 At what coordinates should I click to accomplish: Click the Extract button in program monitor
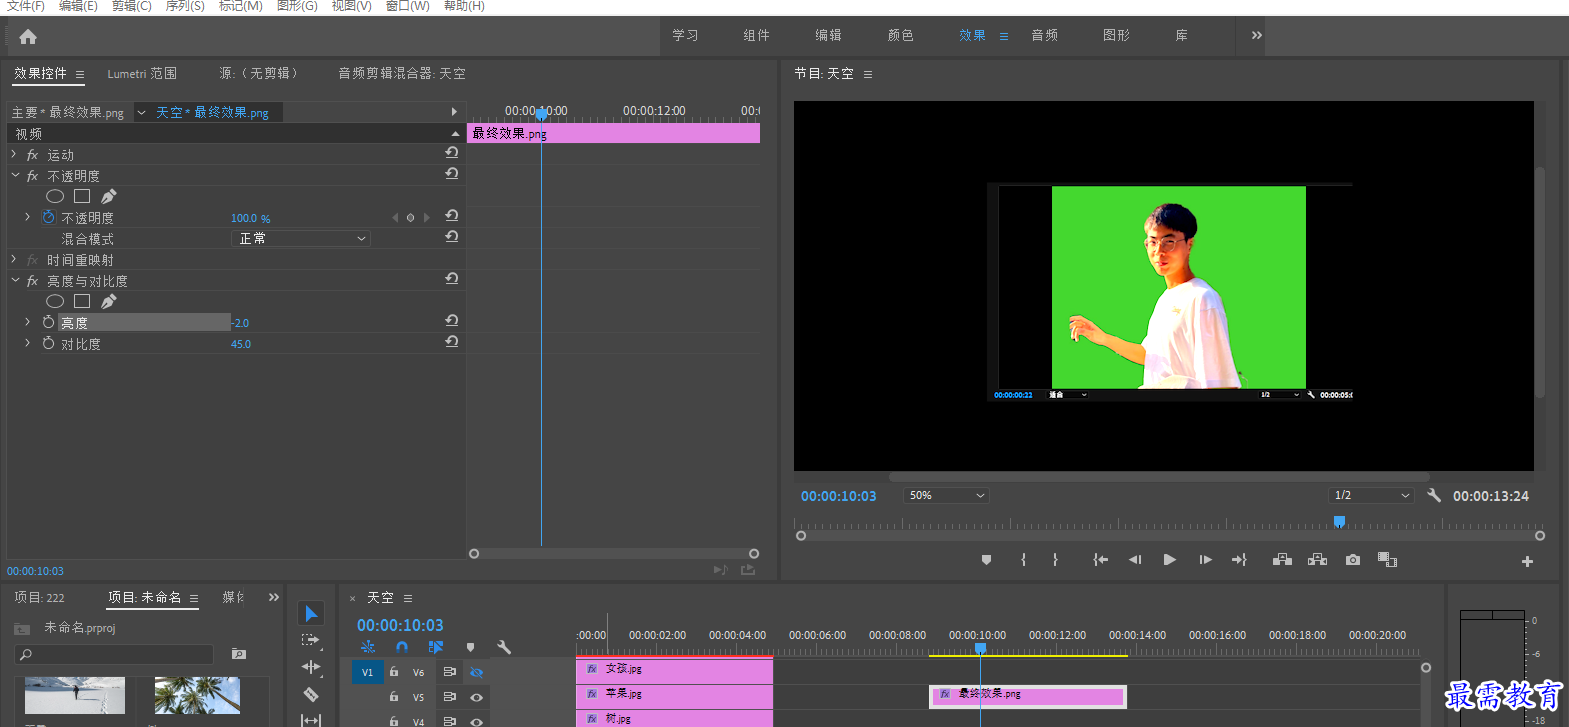1318,560
